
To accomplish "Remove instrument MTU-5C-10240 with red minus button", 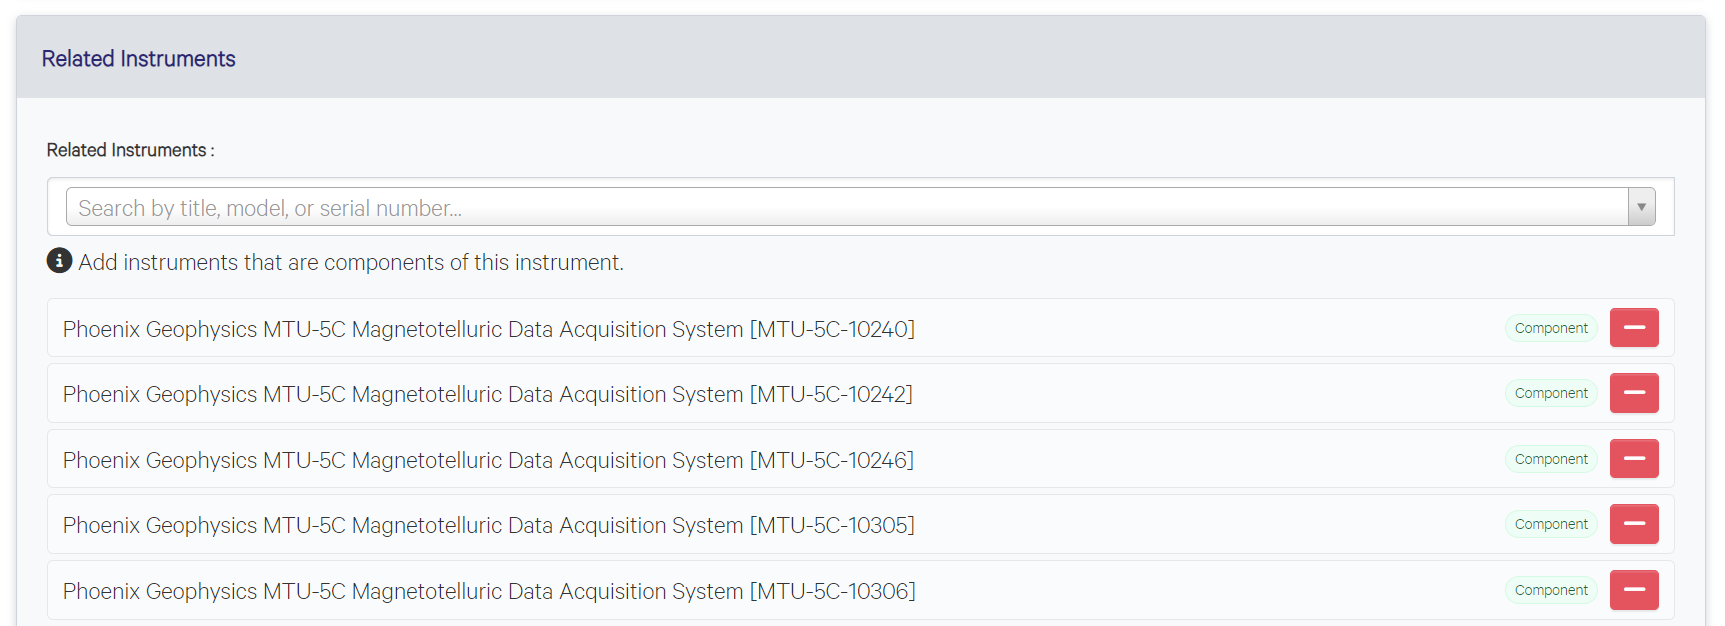I will point(1634,328).
